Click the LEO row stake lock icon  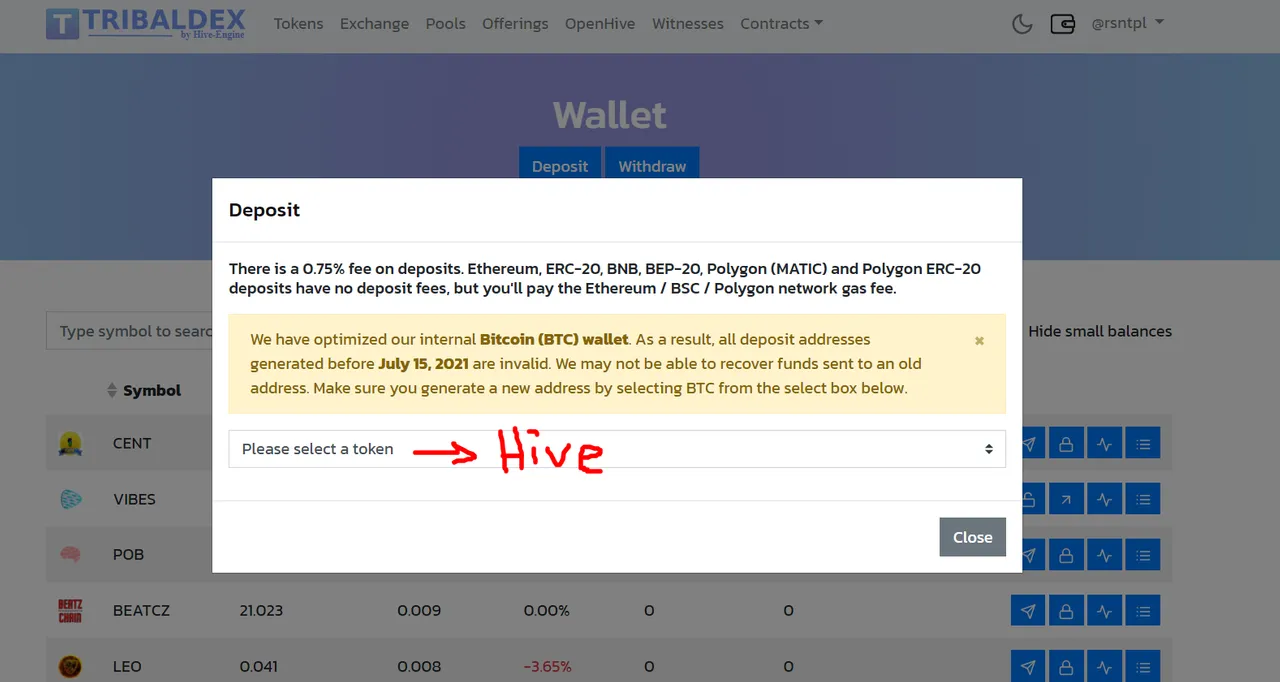pos(1066,666)
